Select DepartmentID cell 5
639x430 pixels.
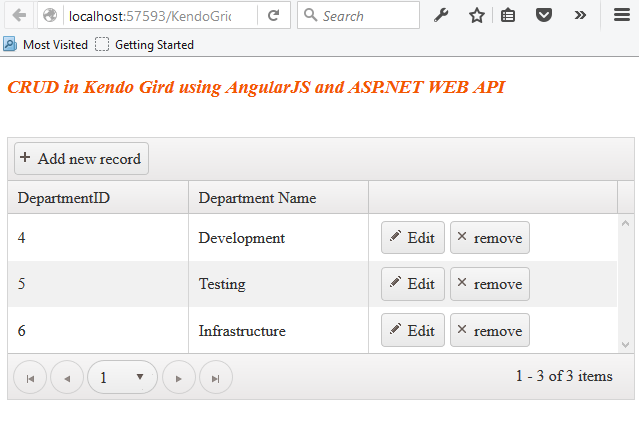coord(98,284)
